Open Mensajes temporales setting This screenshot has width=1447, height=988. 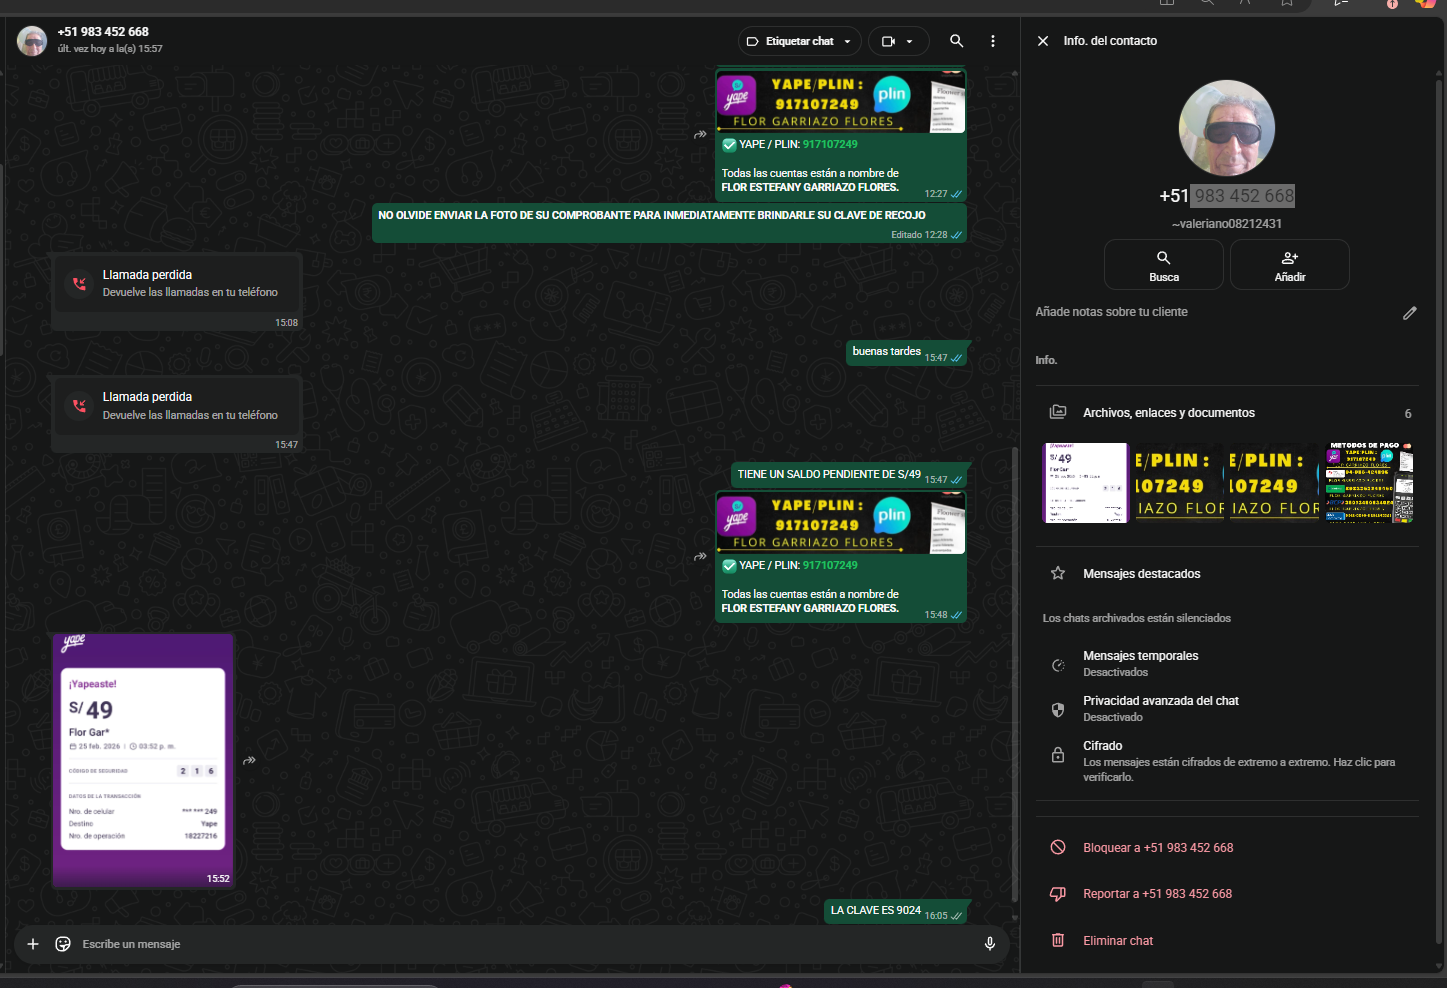[1140, 663]
